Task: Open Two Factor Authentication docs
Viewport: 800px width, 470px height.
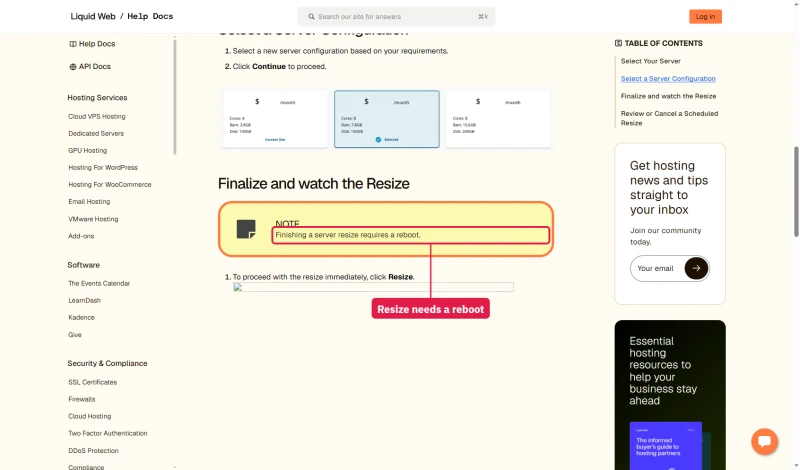Action: pos(108,433)
